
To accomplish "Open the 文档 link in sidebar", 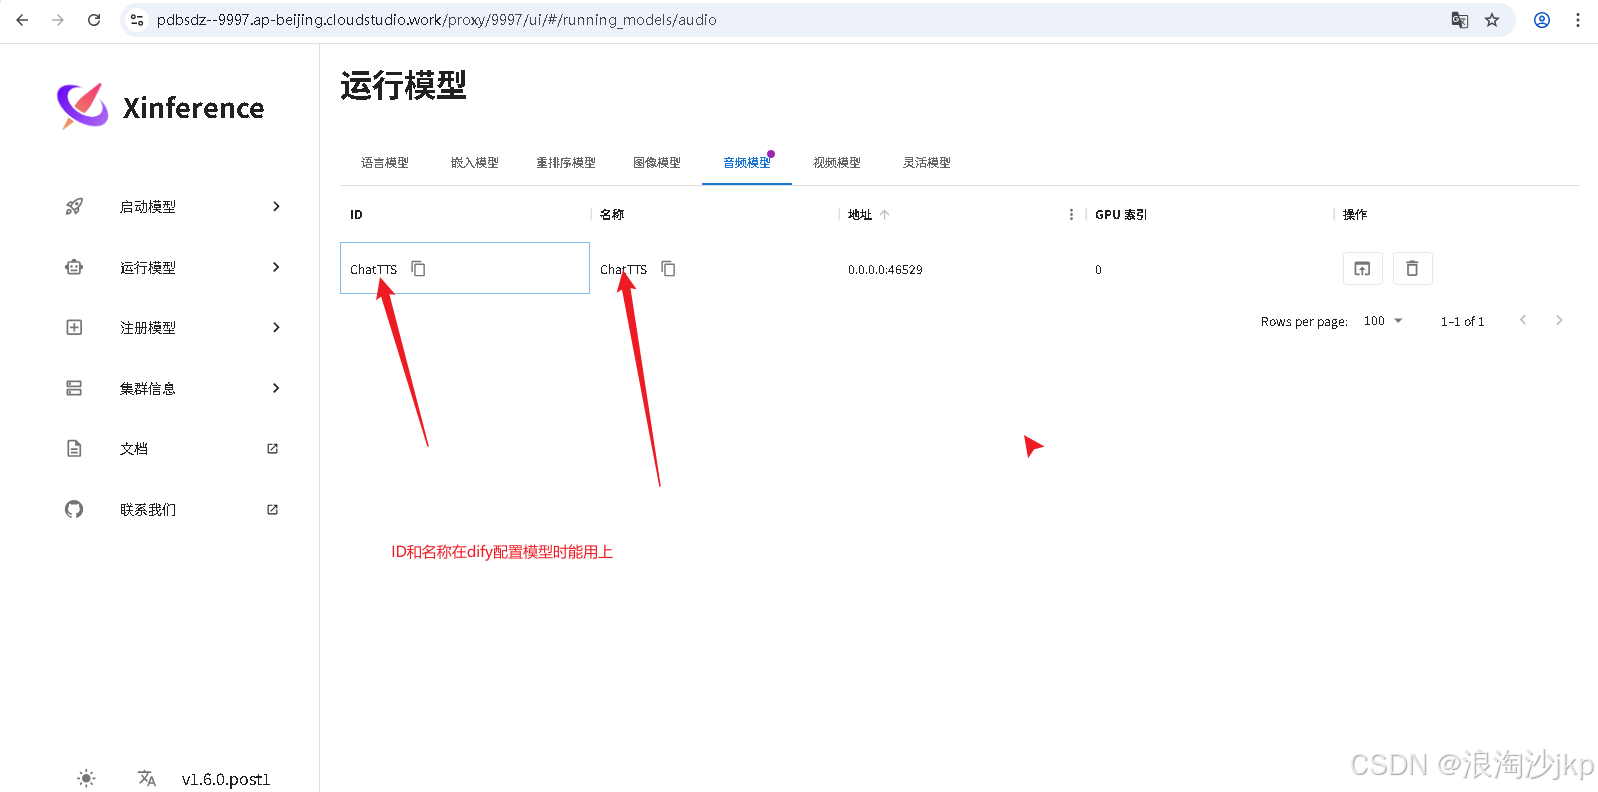I will [134, 449].
